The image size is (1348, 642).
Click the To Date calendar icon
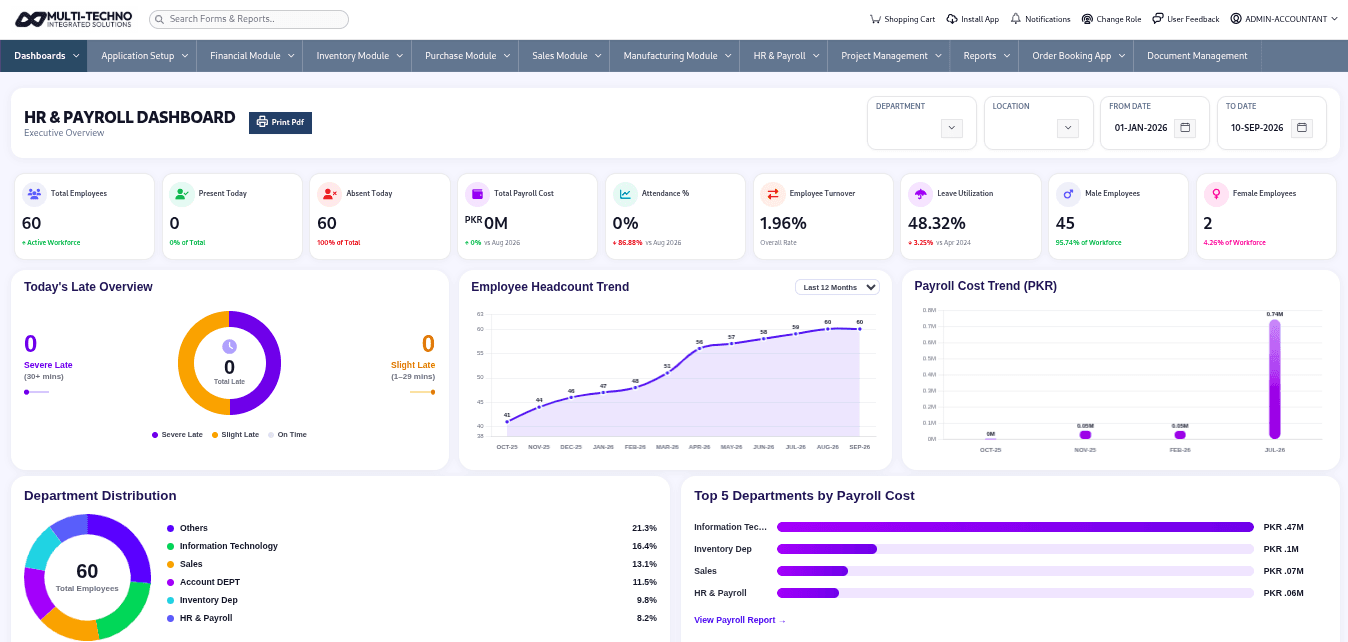point(1301,128)
